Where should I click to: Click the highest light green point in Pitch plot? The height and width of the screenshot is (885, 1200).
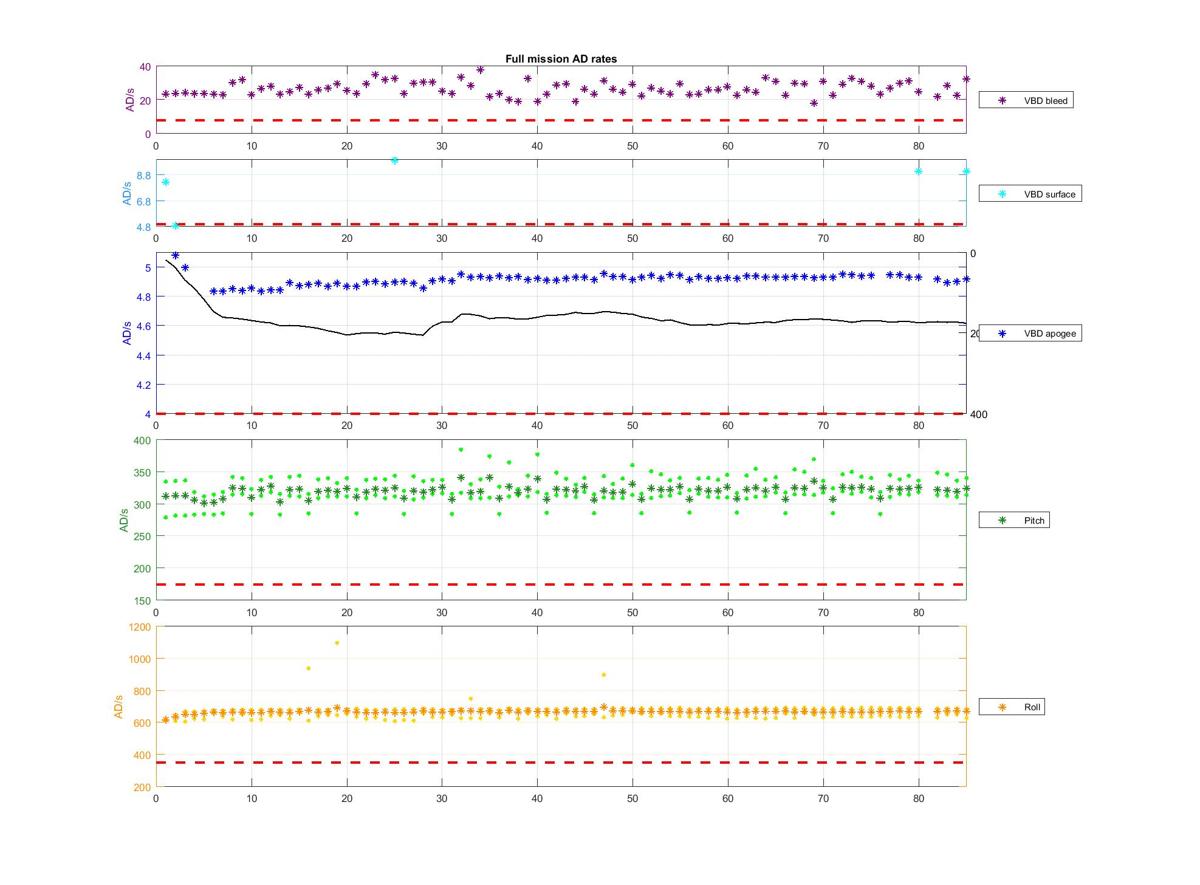461,450
